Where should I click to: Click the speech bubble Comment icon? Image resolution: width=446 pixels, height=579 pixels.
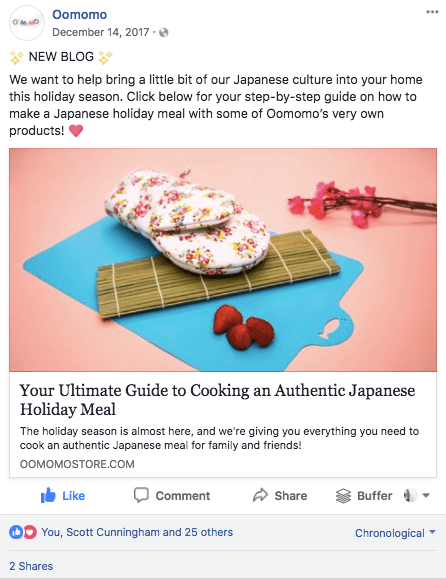point(141,495)
